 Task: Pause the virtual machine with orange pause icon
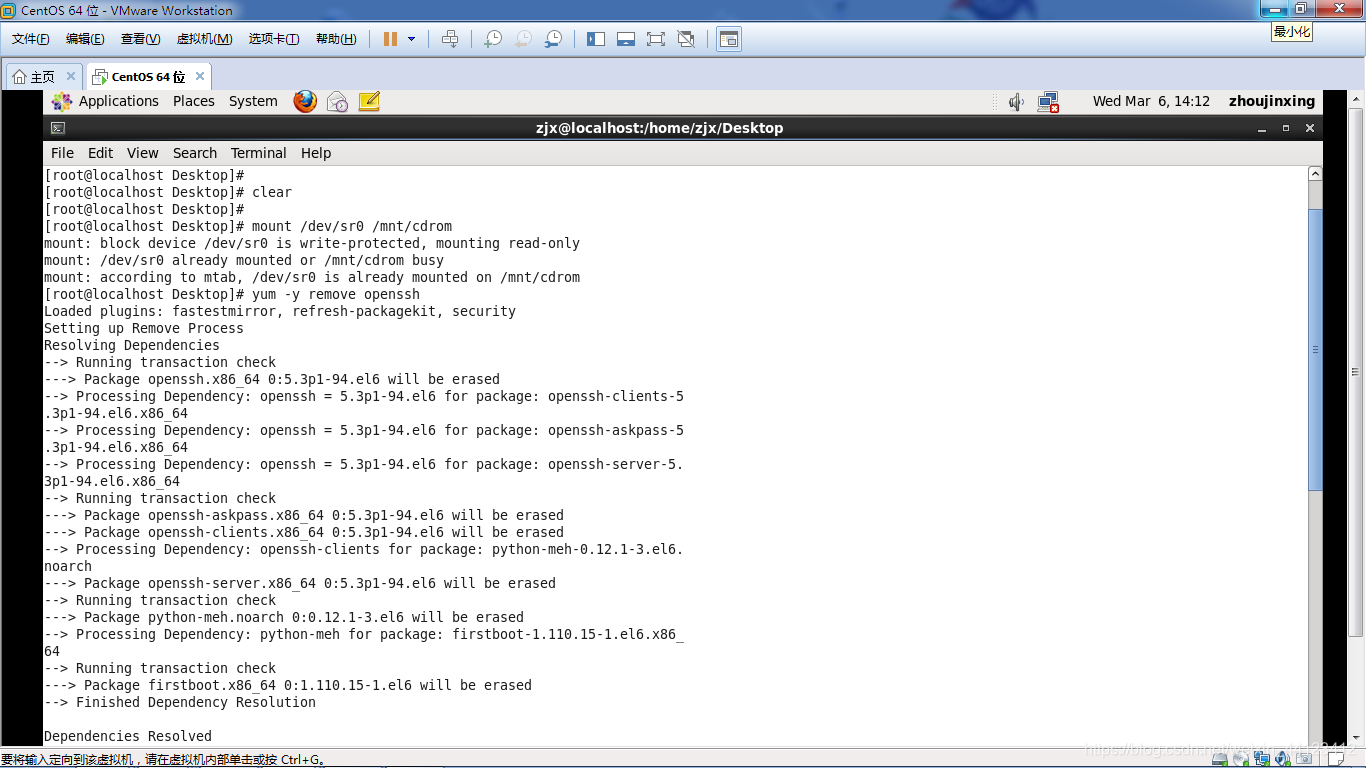pyautogui.click(x=390, y=39)
